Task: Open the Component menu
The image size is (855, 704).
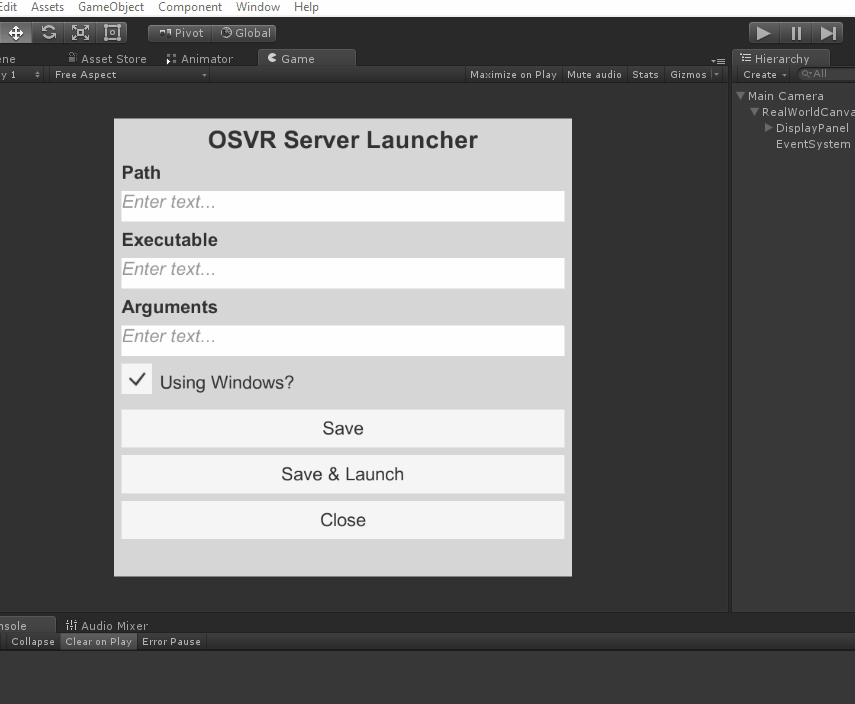Action: pyautogui.click(x=190, y=7)
